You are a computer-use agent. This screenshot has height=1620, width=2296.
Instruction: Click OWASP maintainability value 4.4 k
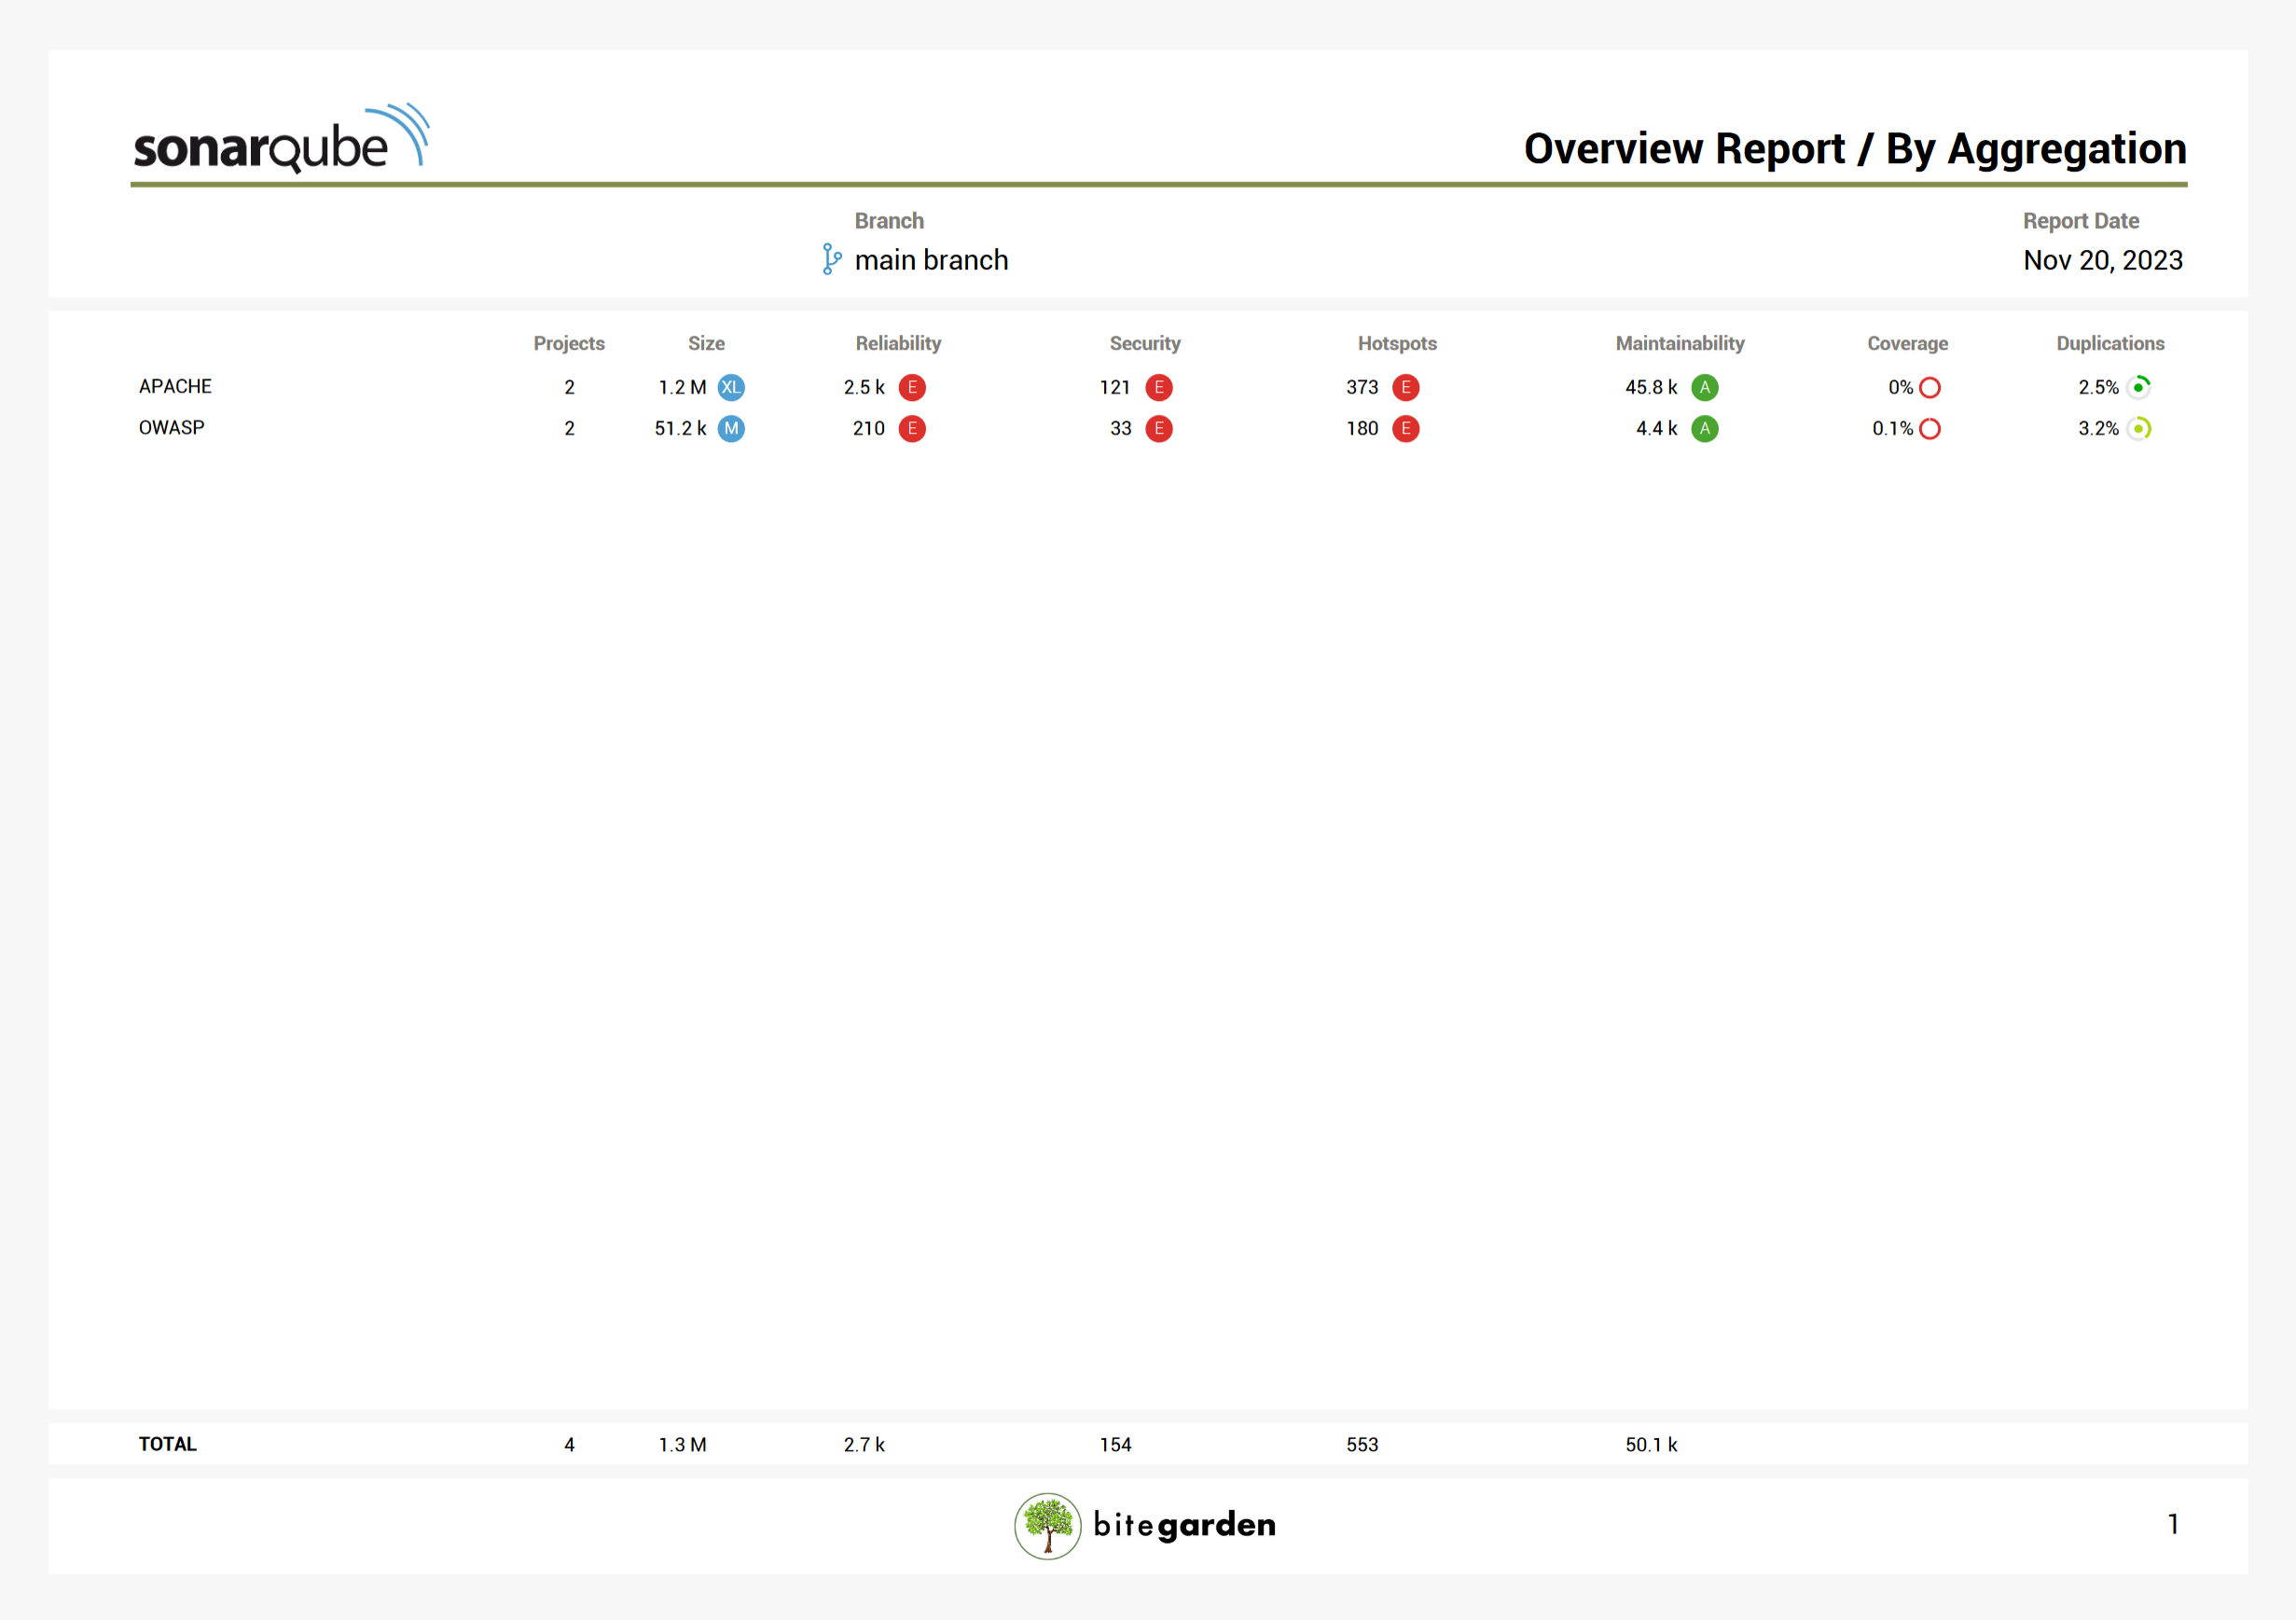click(x=1656, y=428)
